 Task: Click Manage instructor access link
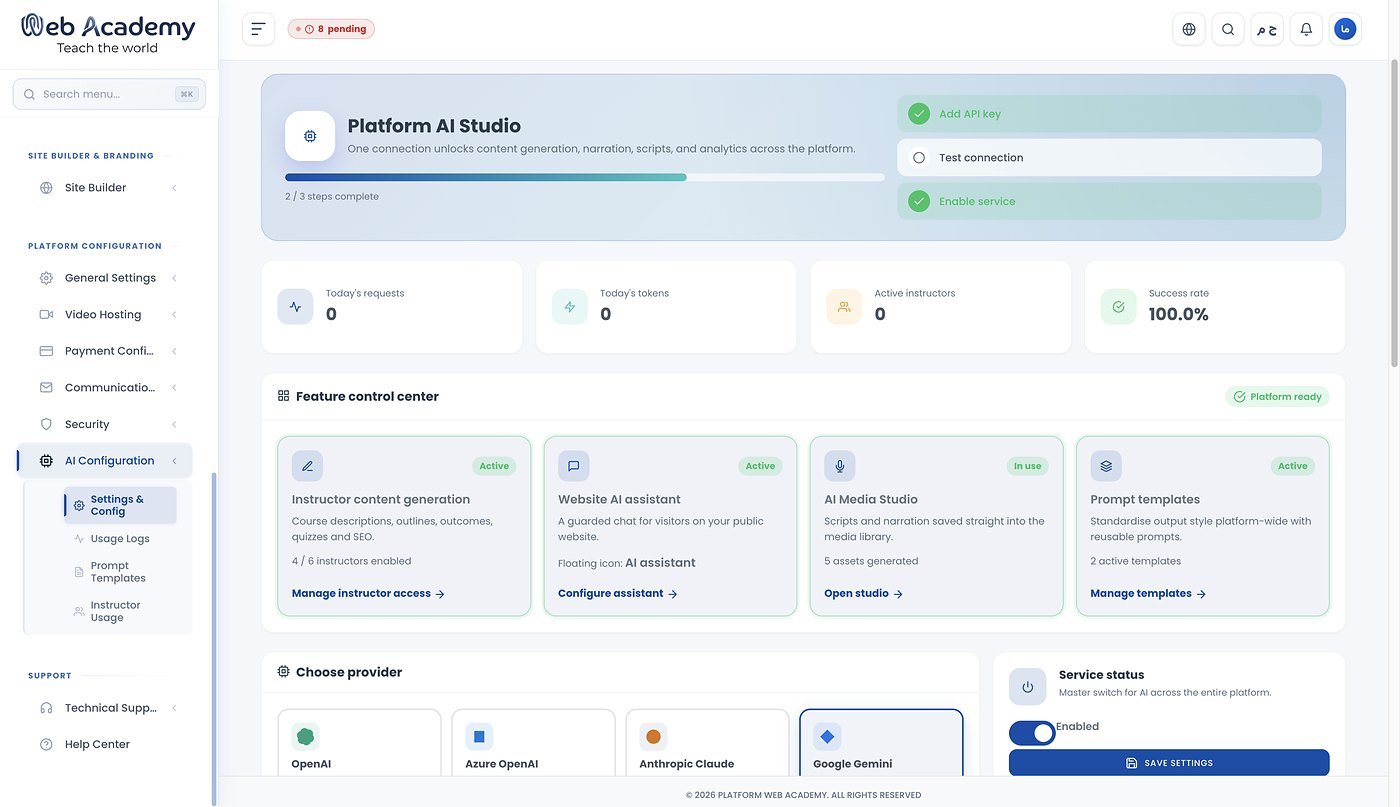[x=368, y=594]
